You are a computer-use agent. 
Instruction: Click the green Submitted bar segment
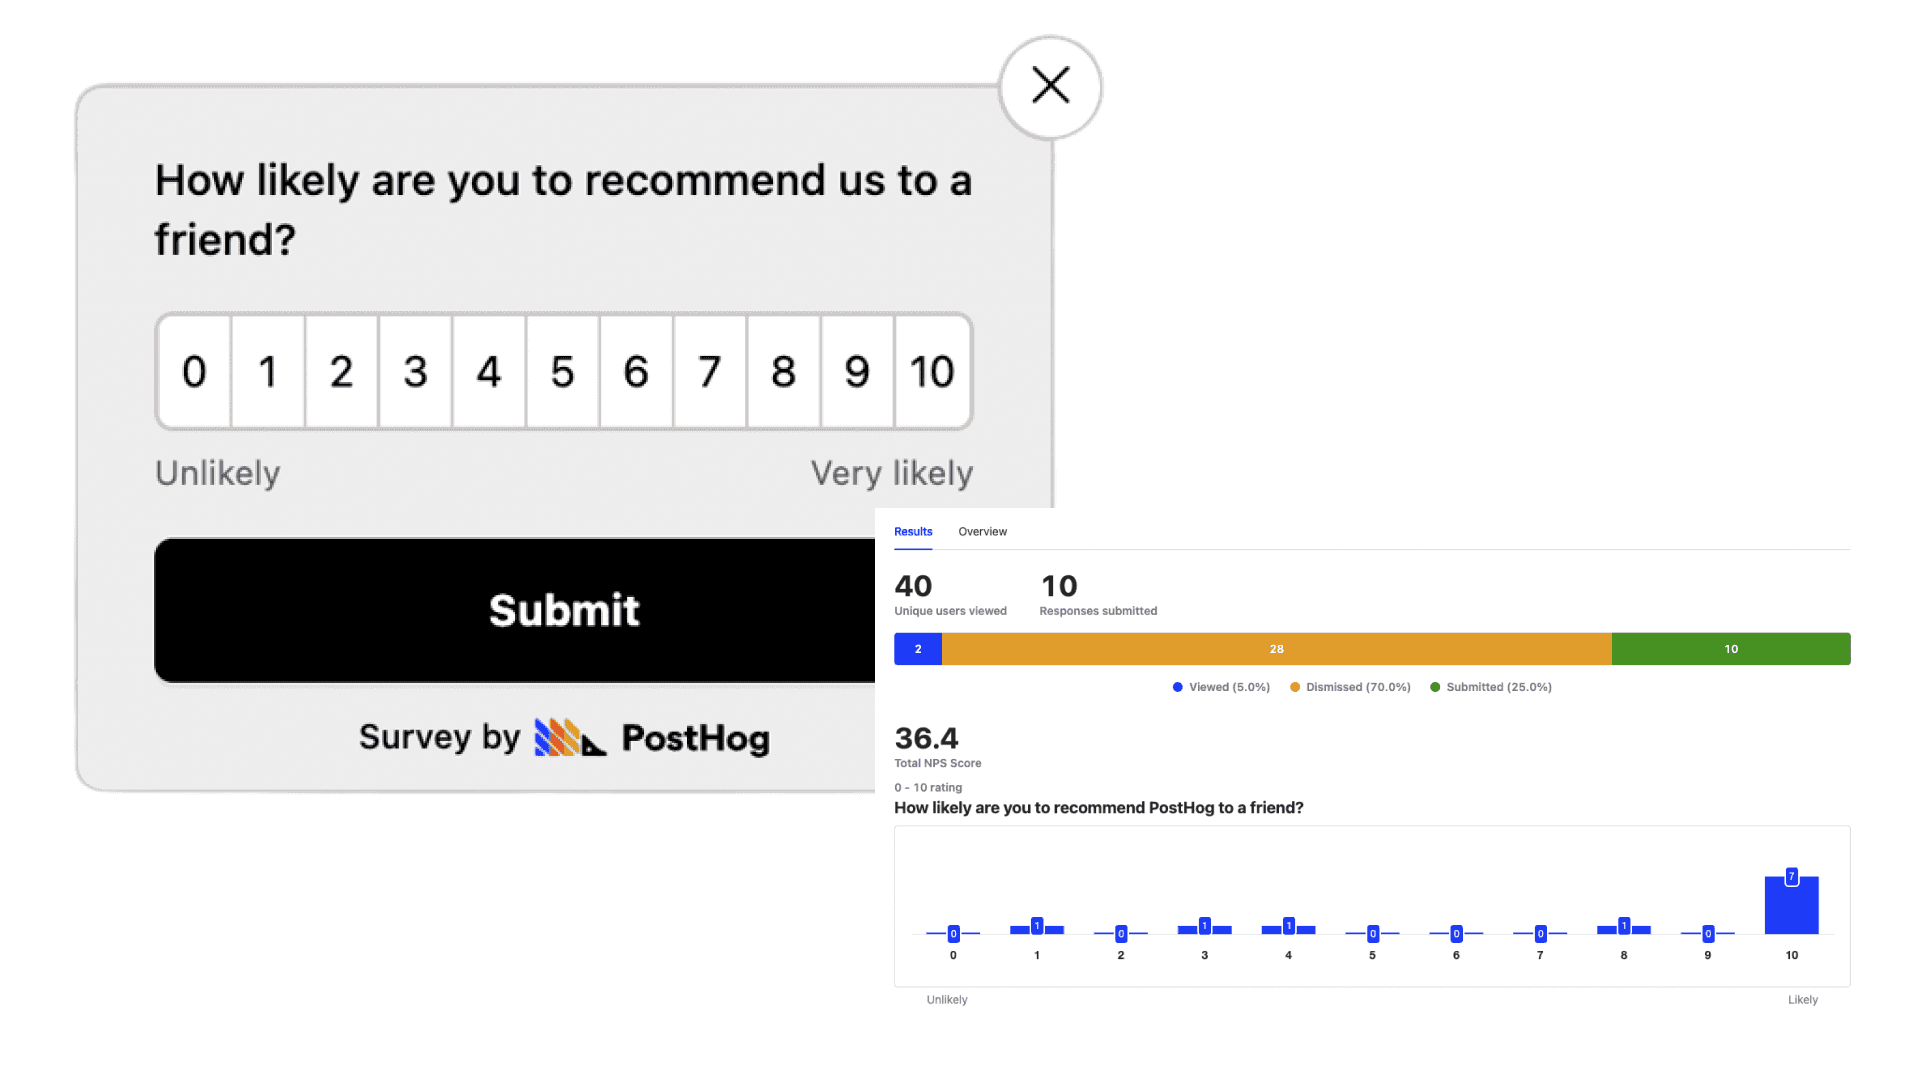(1731, 649)
